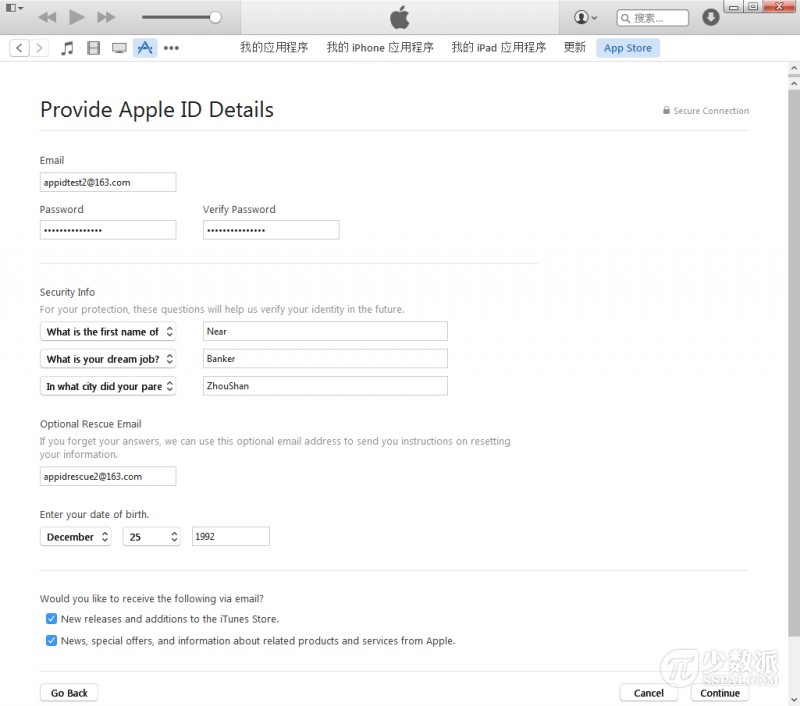Open the birth month December dropdown
The image size is (800, 706).
pos(76,537)
